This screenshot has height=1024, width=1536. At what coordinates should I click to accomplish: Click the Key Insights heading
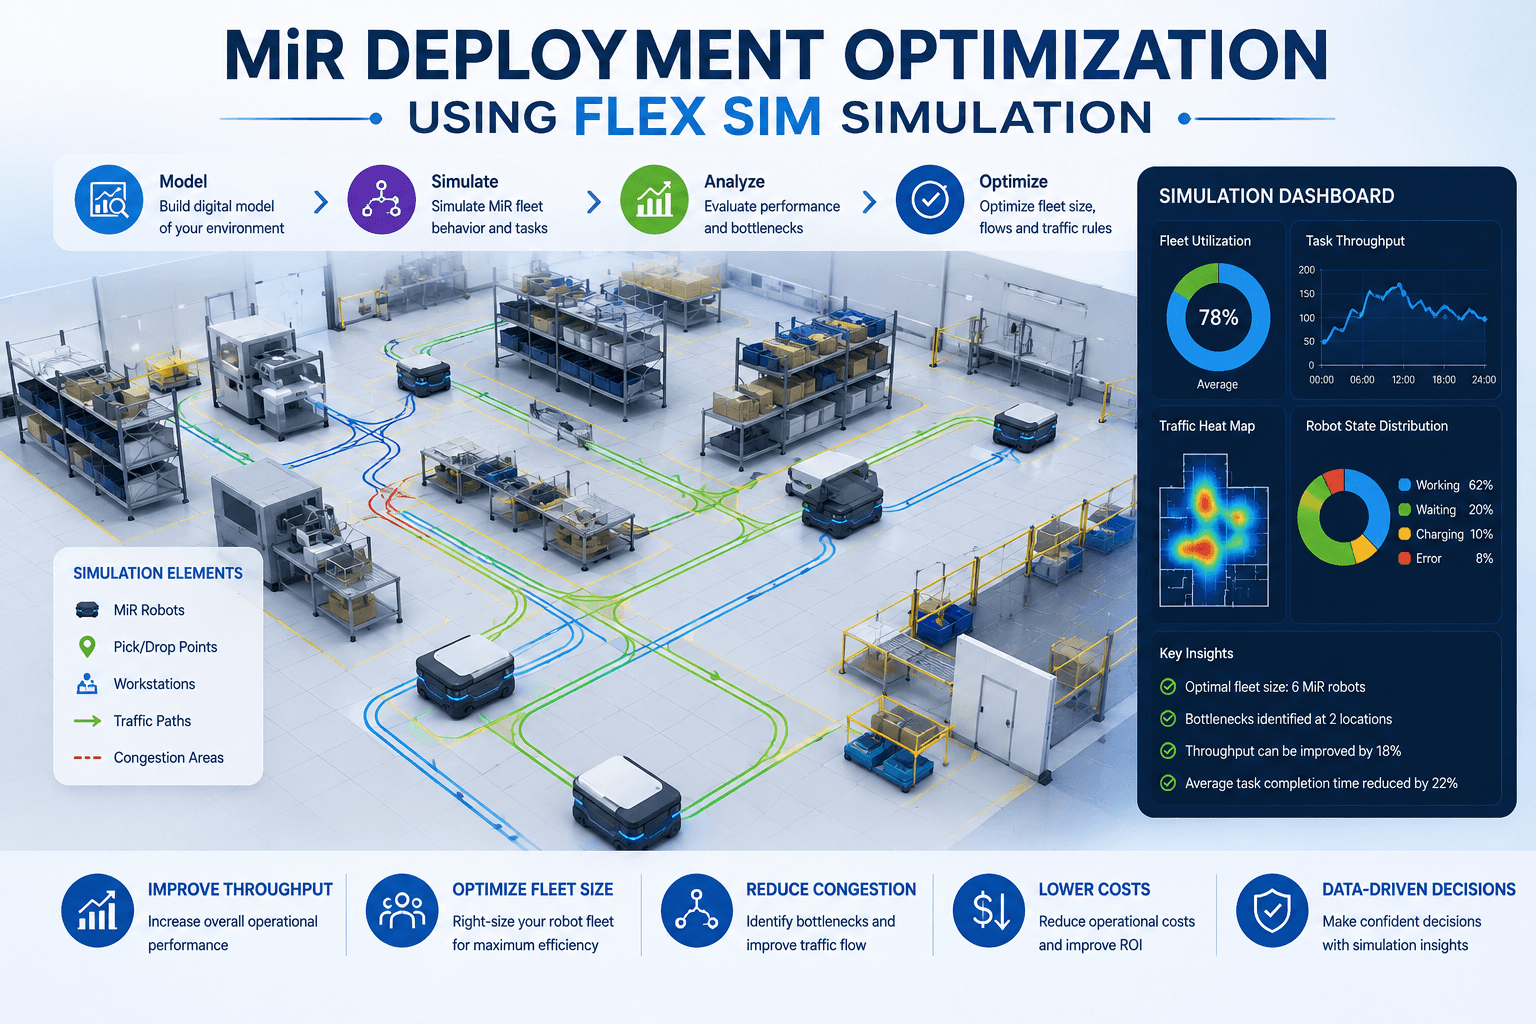coord(1196,653)
